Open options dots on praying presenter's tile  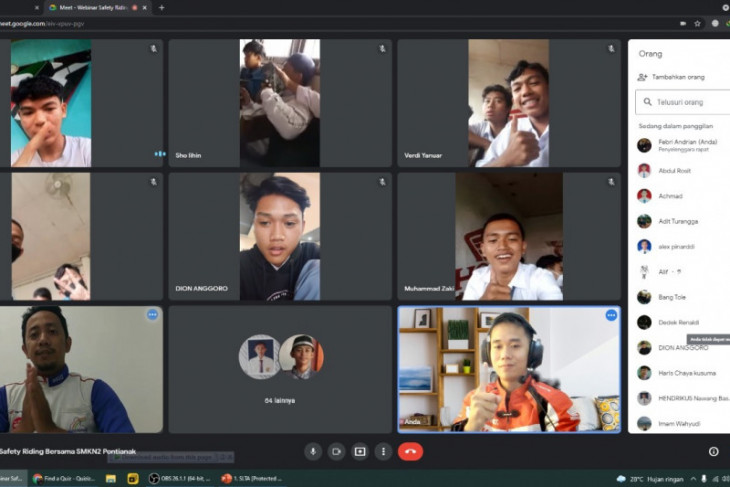click(x=152, y=315)
